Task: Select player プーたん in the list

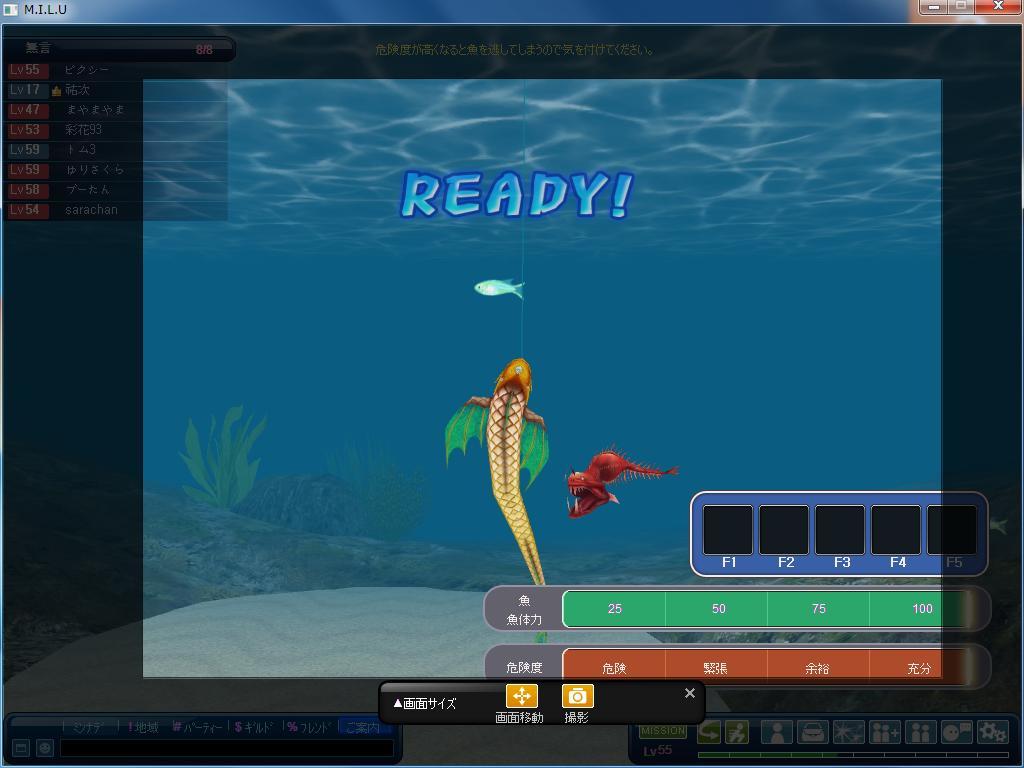Action: pyautogui.click(x=117, y=190)
